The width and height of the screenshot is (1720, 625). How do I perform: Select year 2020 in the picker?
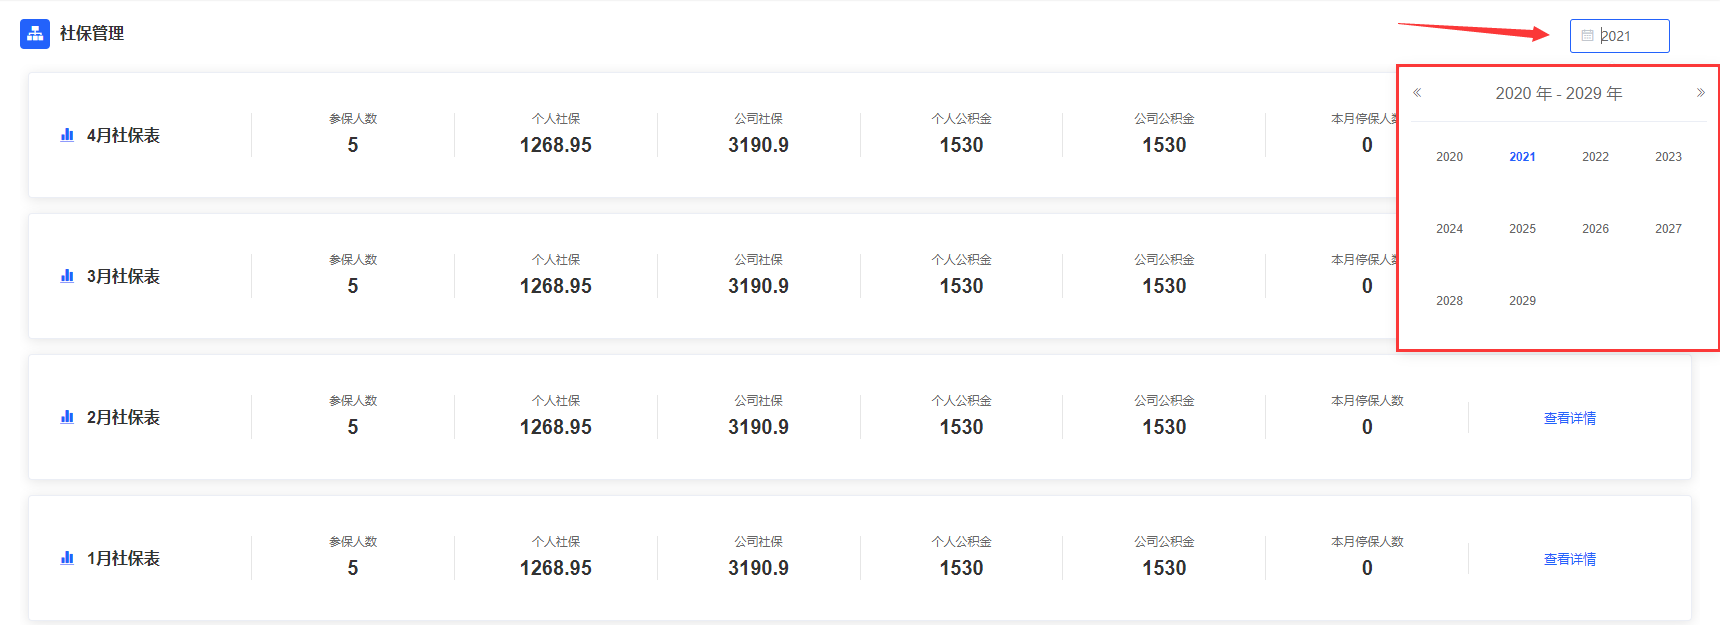1449,157
